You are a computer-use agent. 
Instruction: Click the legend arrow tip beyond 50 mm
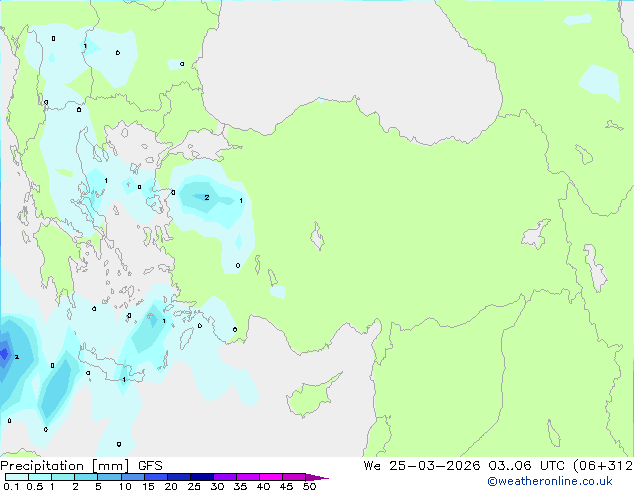317,477
